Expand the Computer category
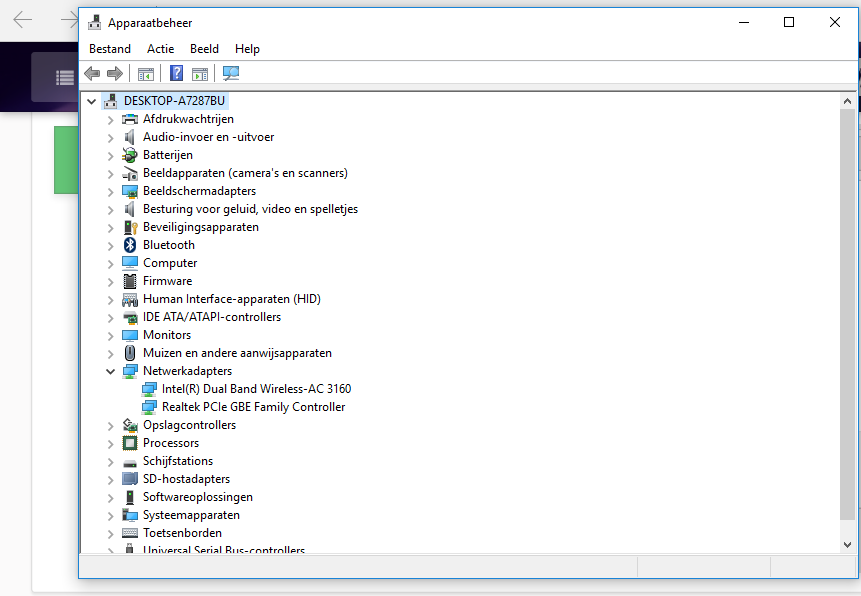The width and height of the screenshot is (861, 596). point(110,264)
